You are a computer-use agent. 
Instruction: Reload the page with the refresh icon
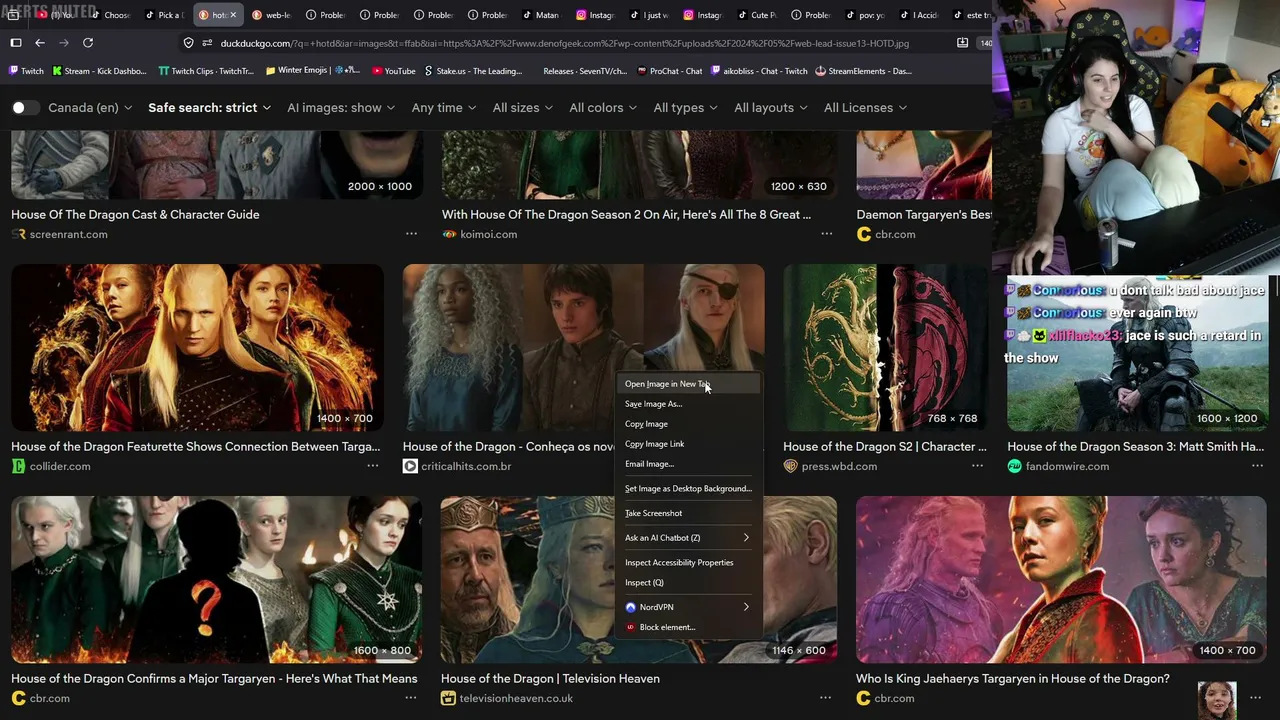(88, 43)
